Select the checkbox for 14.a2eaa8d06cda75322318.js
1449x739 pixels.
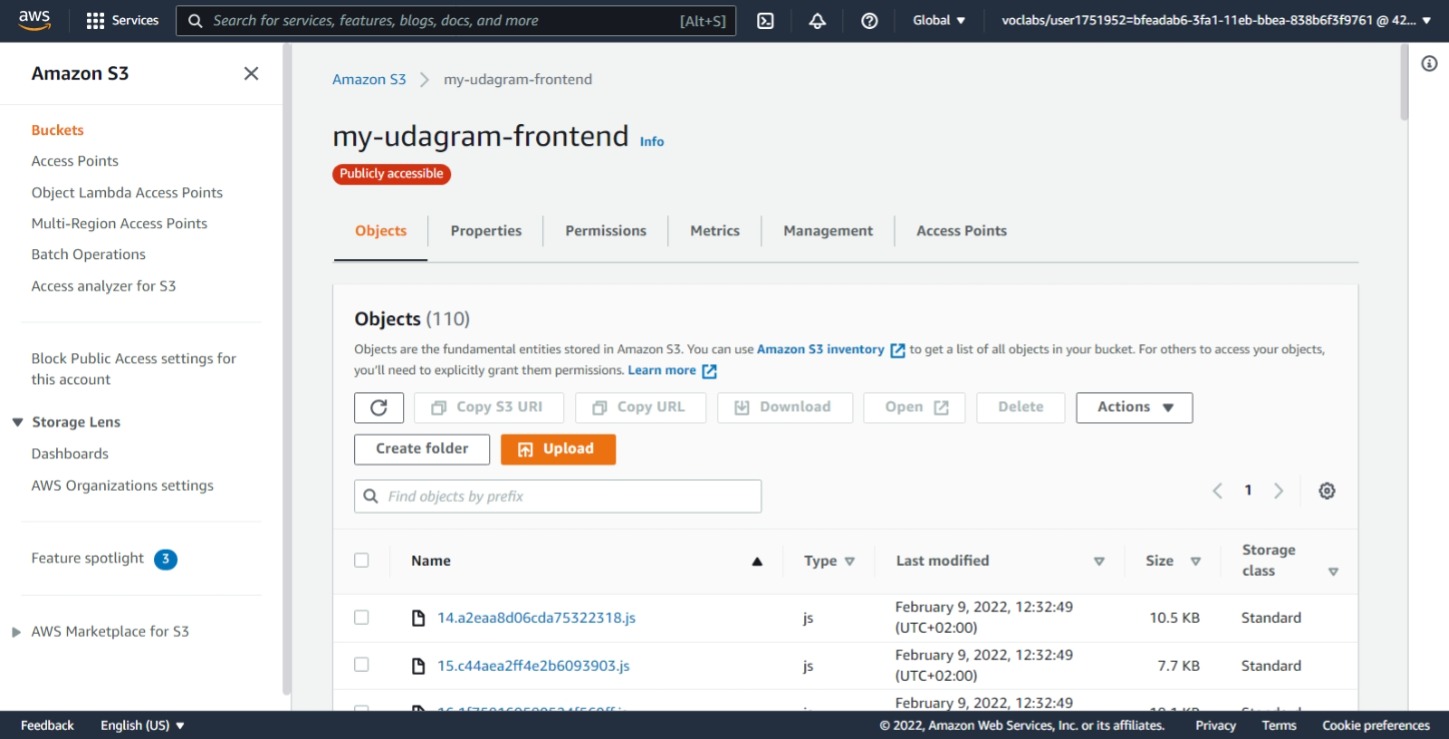coord(361,617)
